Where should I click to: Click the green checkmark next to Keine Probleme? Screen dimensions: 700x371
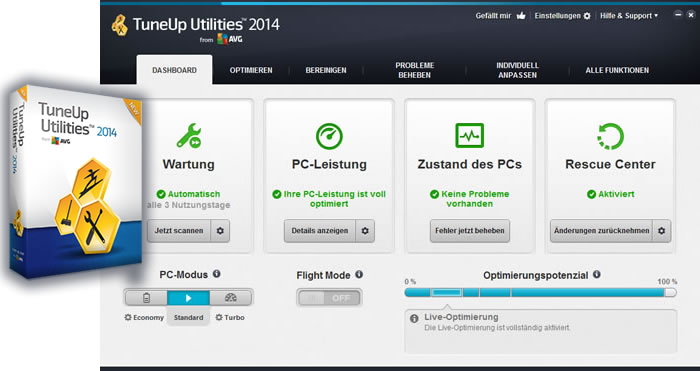pyautogui.click(x=434, y=194)
